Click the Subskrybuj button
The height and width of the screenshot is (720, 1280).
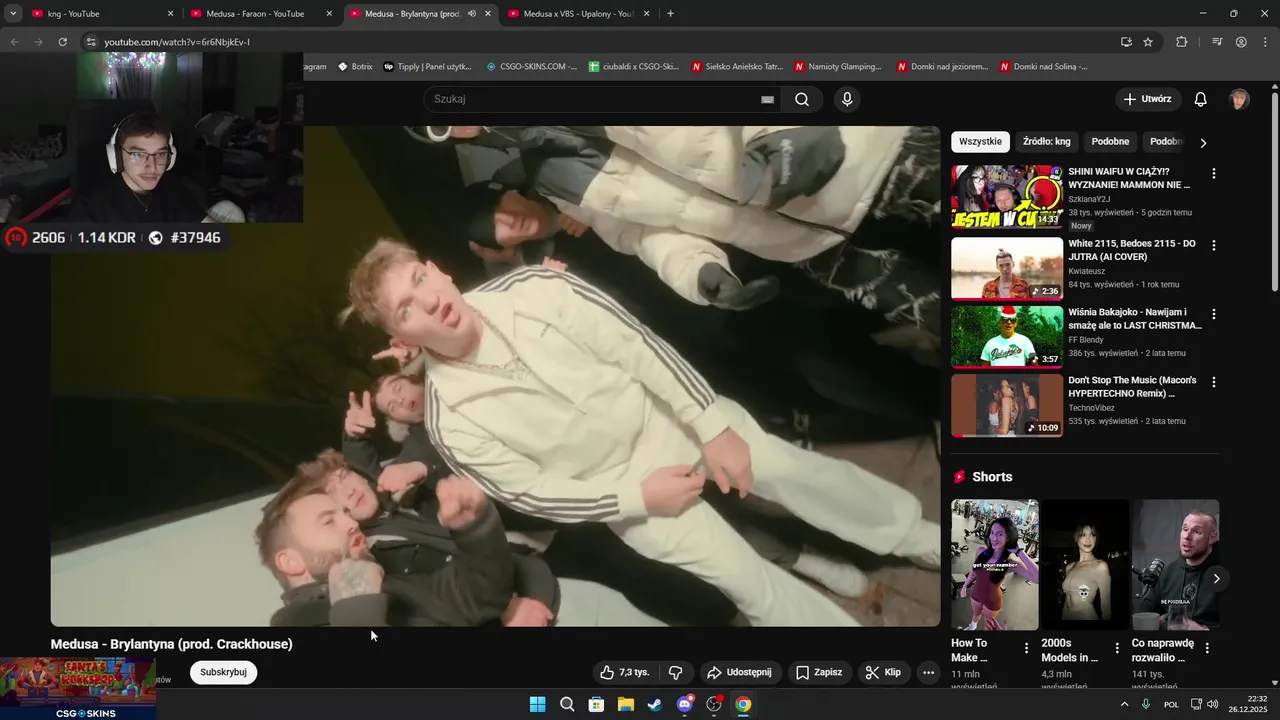(x=223, y=672)
